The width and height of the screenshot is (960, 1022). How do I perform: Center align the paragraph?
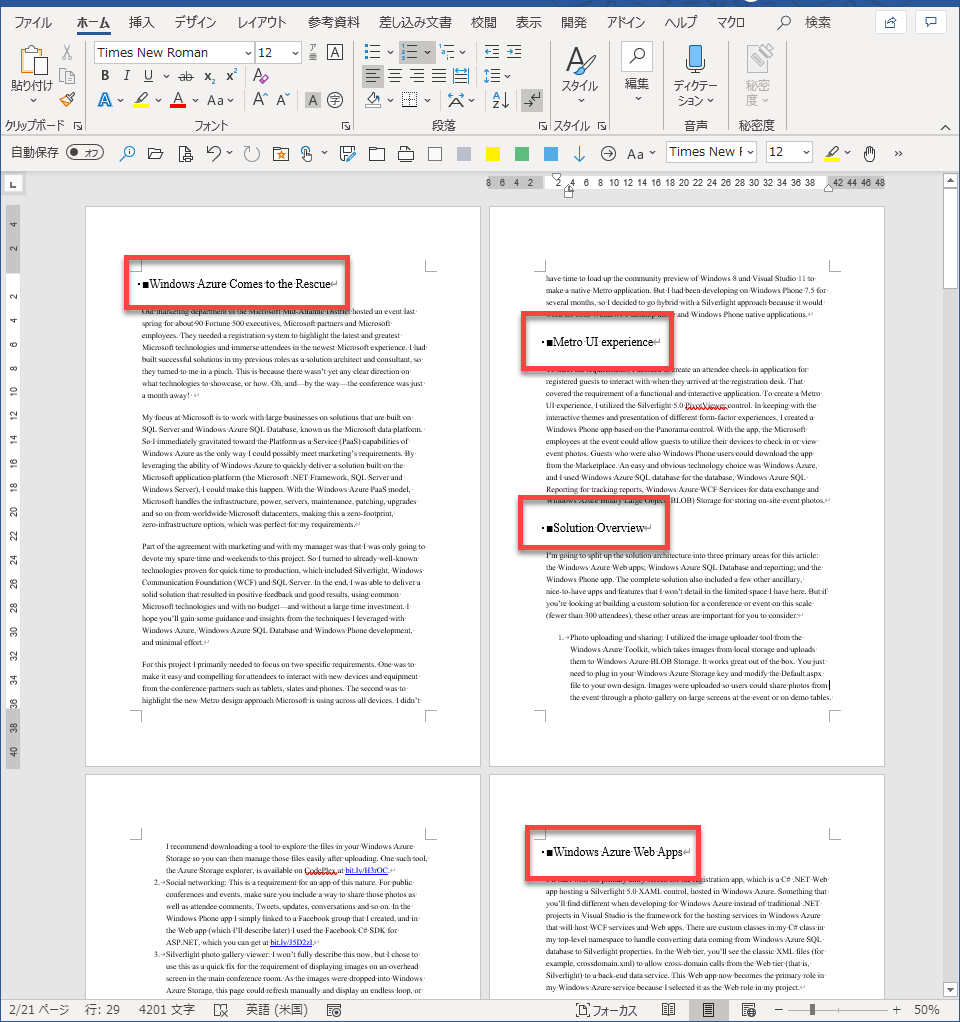(395, 76)
